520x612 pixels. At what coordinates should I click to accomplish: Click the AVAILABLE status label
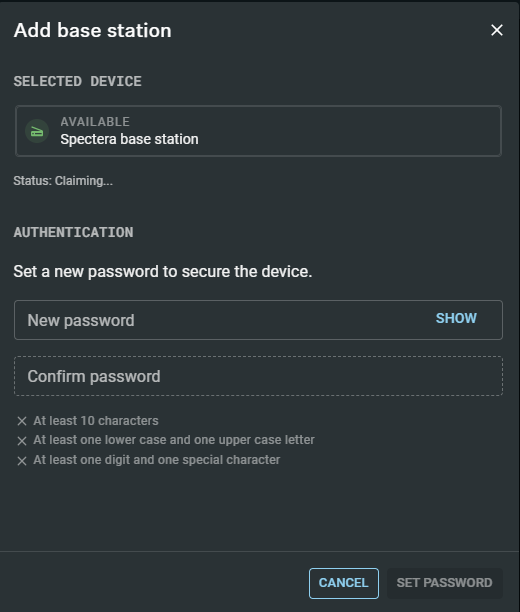95,122
